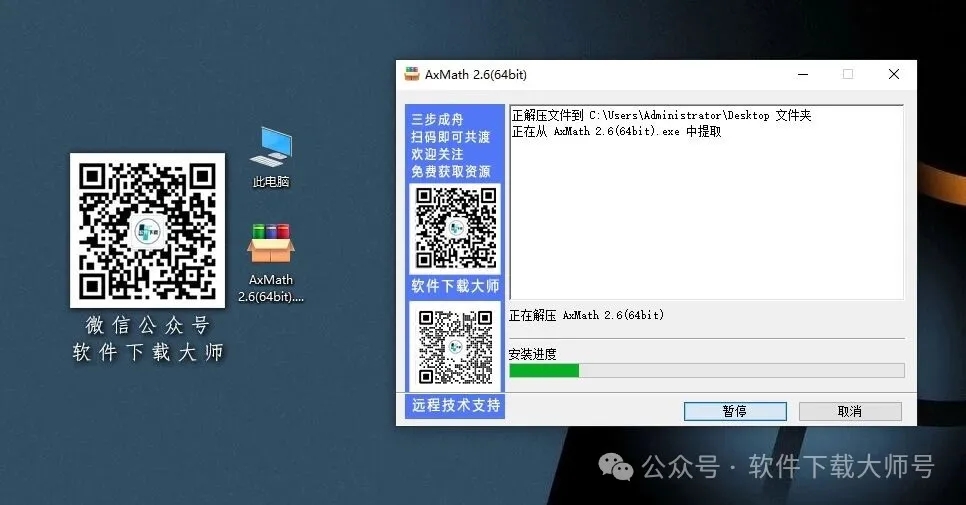Click the QR code above 远程技术支持

[x=455, y=347]
